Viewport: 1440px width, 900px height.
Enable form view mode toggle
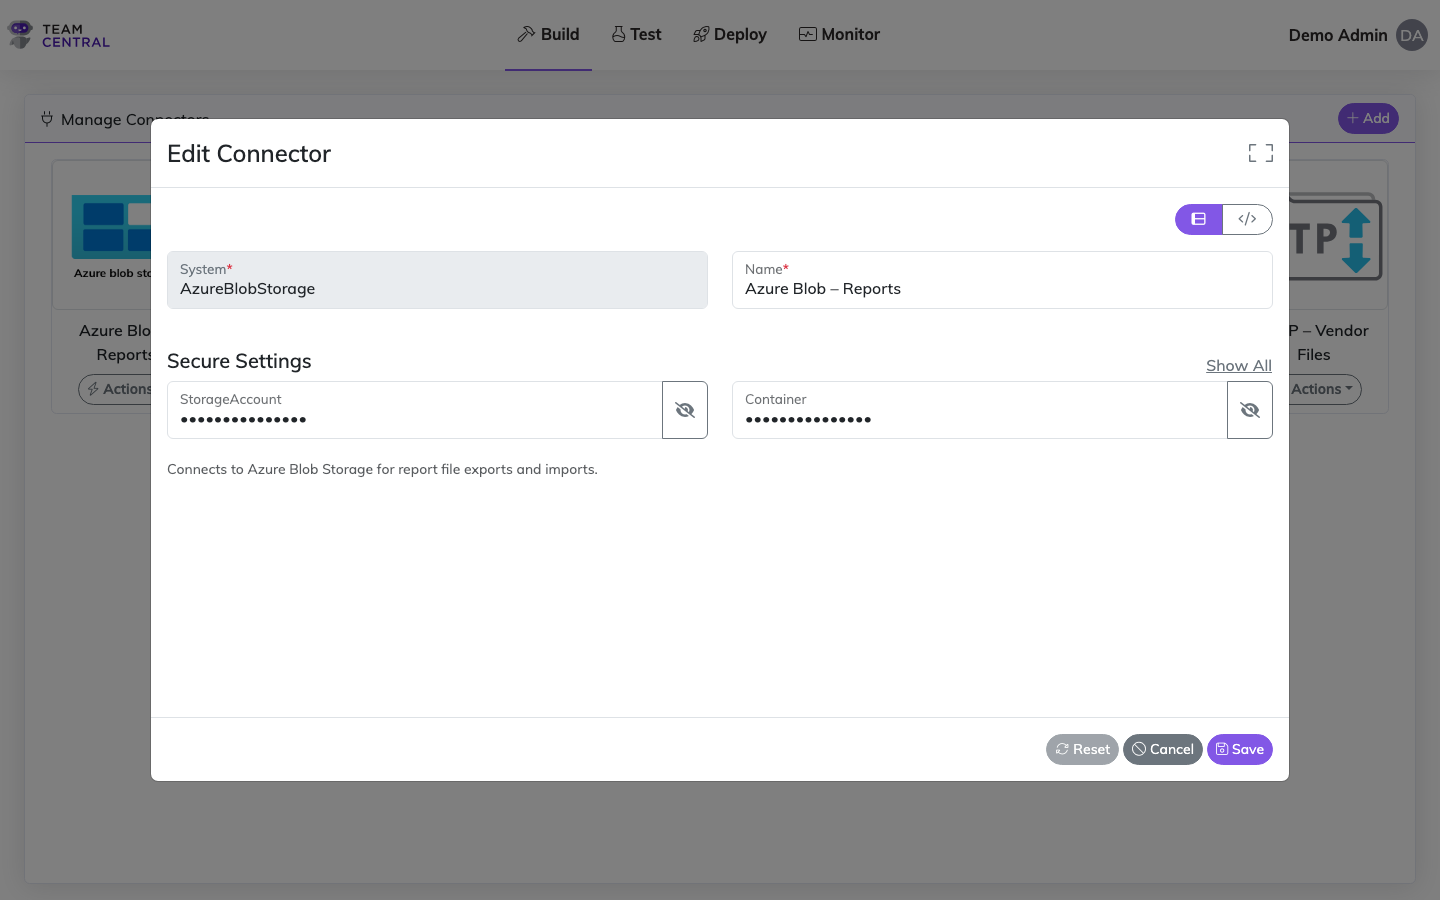click(1198, 219)
